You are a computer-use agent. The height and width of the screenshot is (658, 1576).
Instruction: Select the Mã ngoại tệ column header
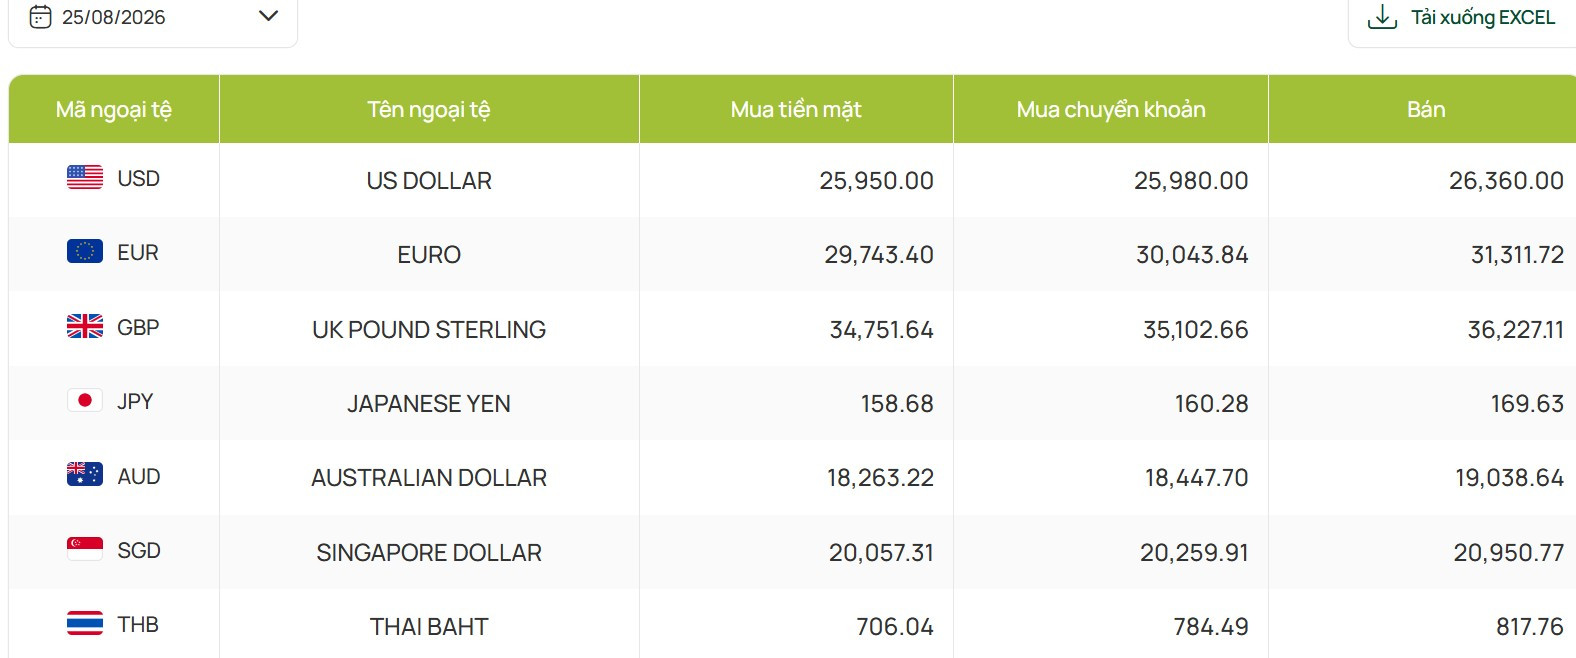[114, 109]
